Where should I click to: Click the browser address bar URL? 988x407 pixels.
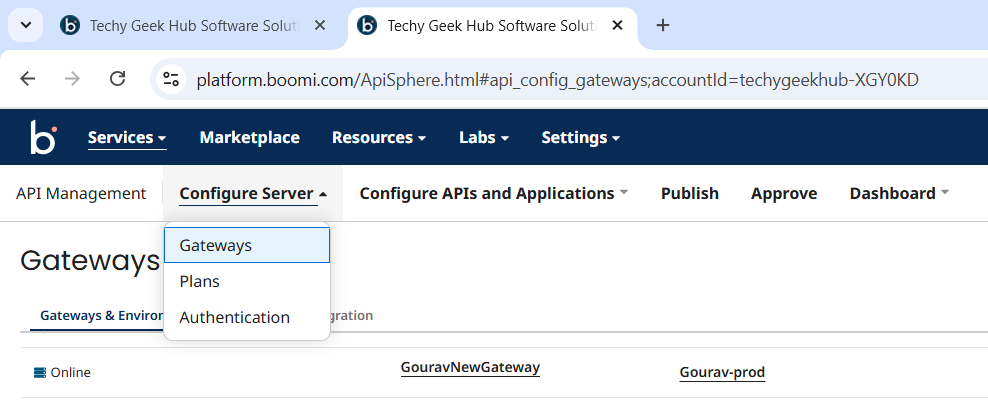[x=556, y=79]
